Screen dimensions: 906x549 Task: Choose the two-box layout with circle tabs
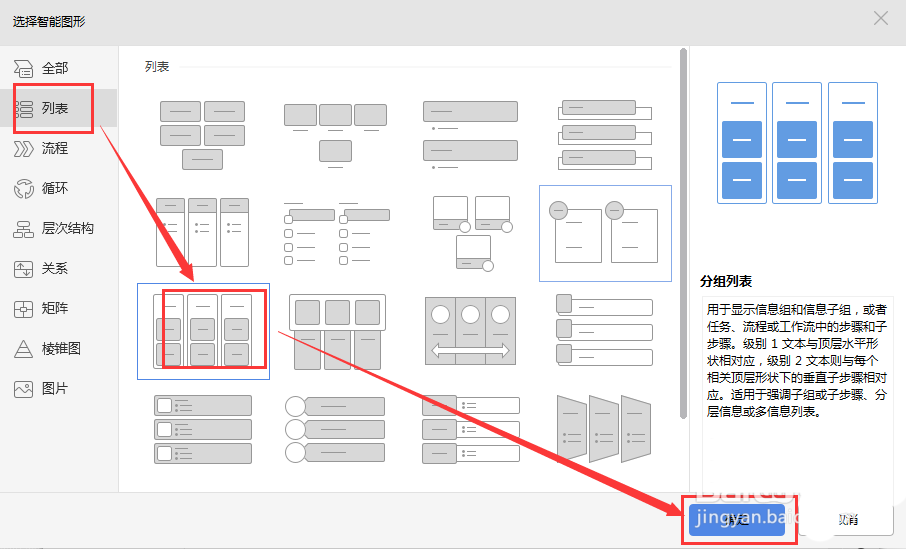coord(606,233)
